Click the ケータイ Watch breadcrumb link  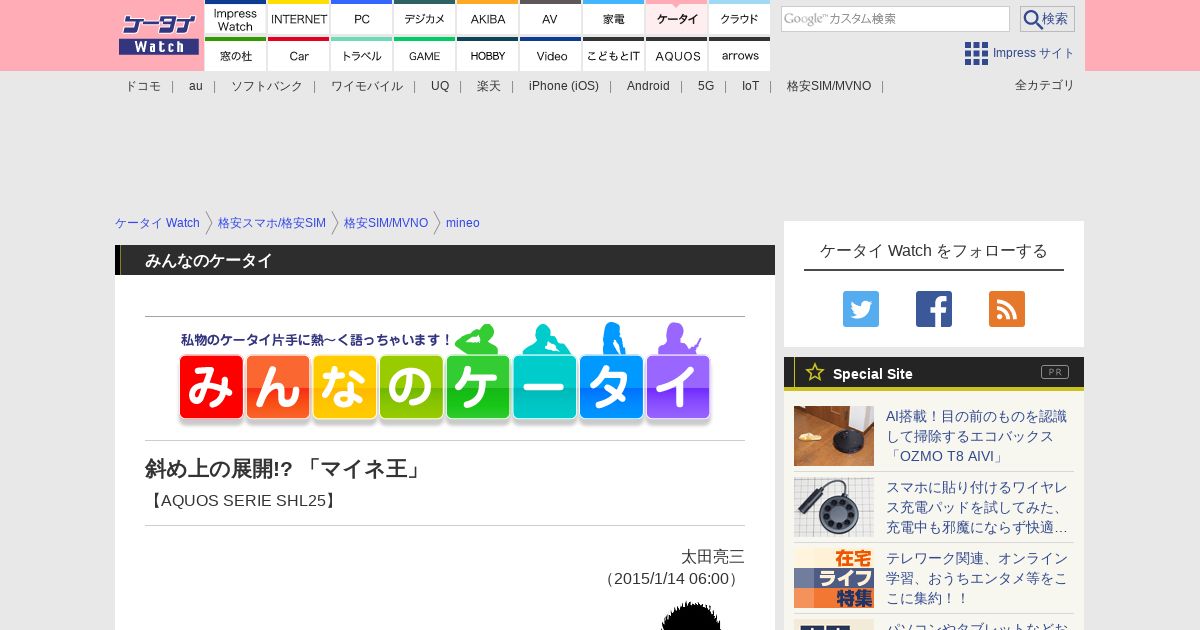[x=157, y=223]
